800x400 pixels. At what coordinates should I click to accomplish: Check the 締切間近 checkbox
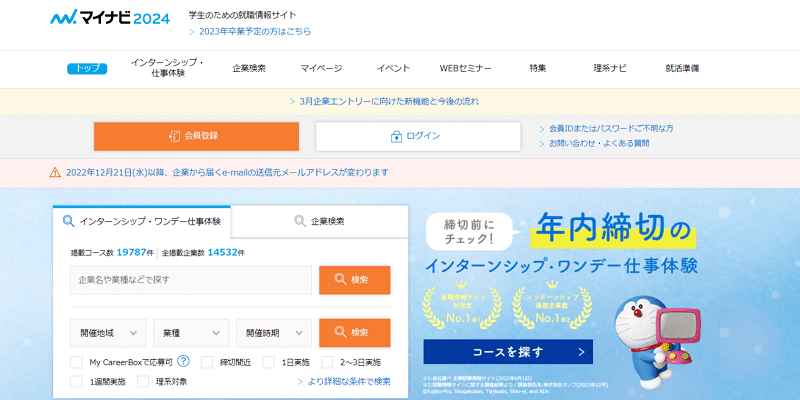(x=207, y=362)
